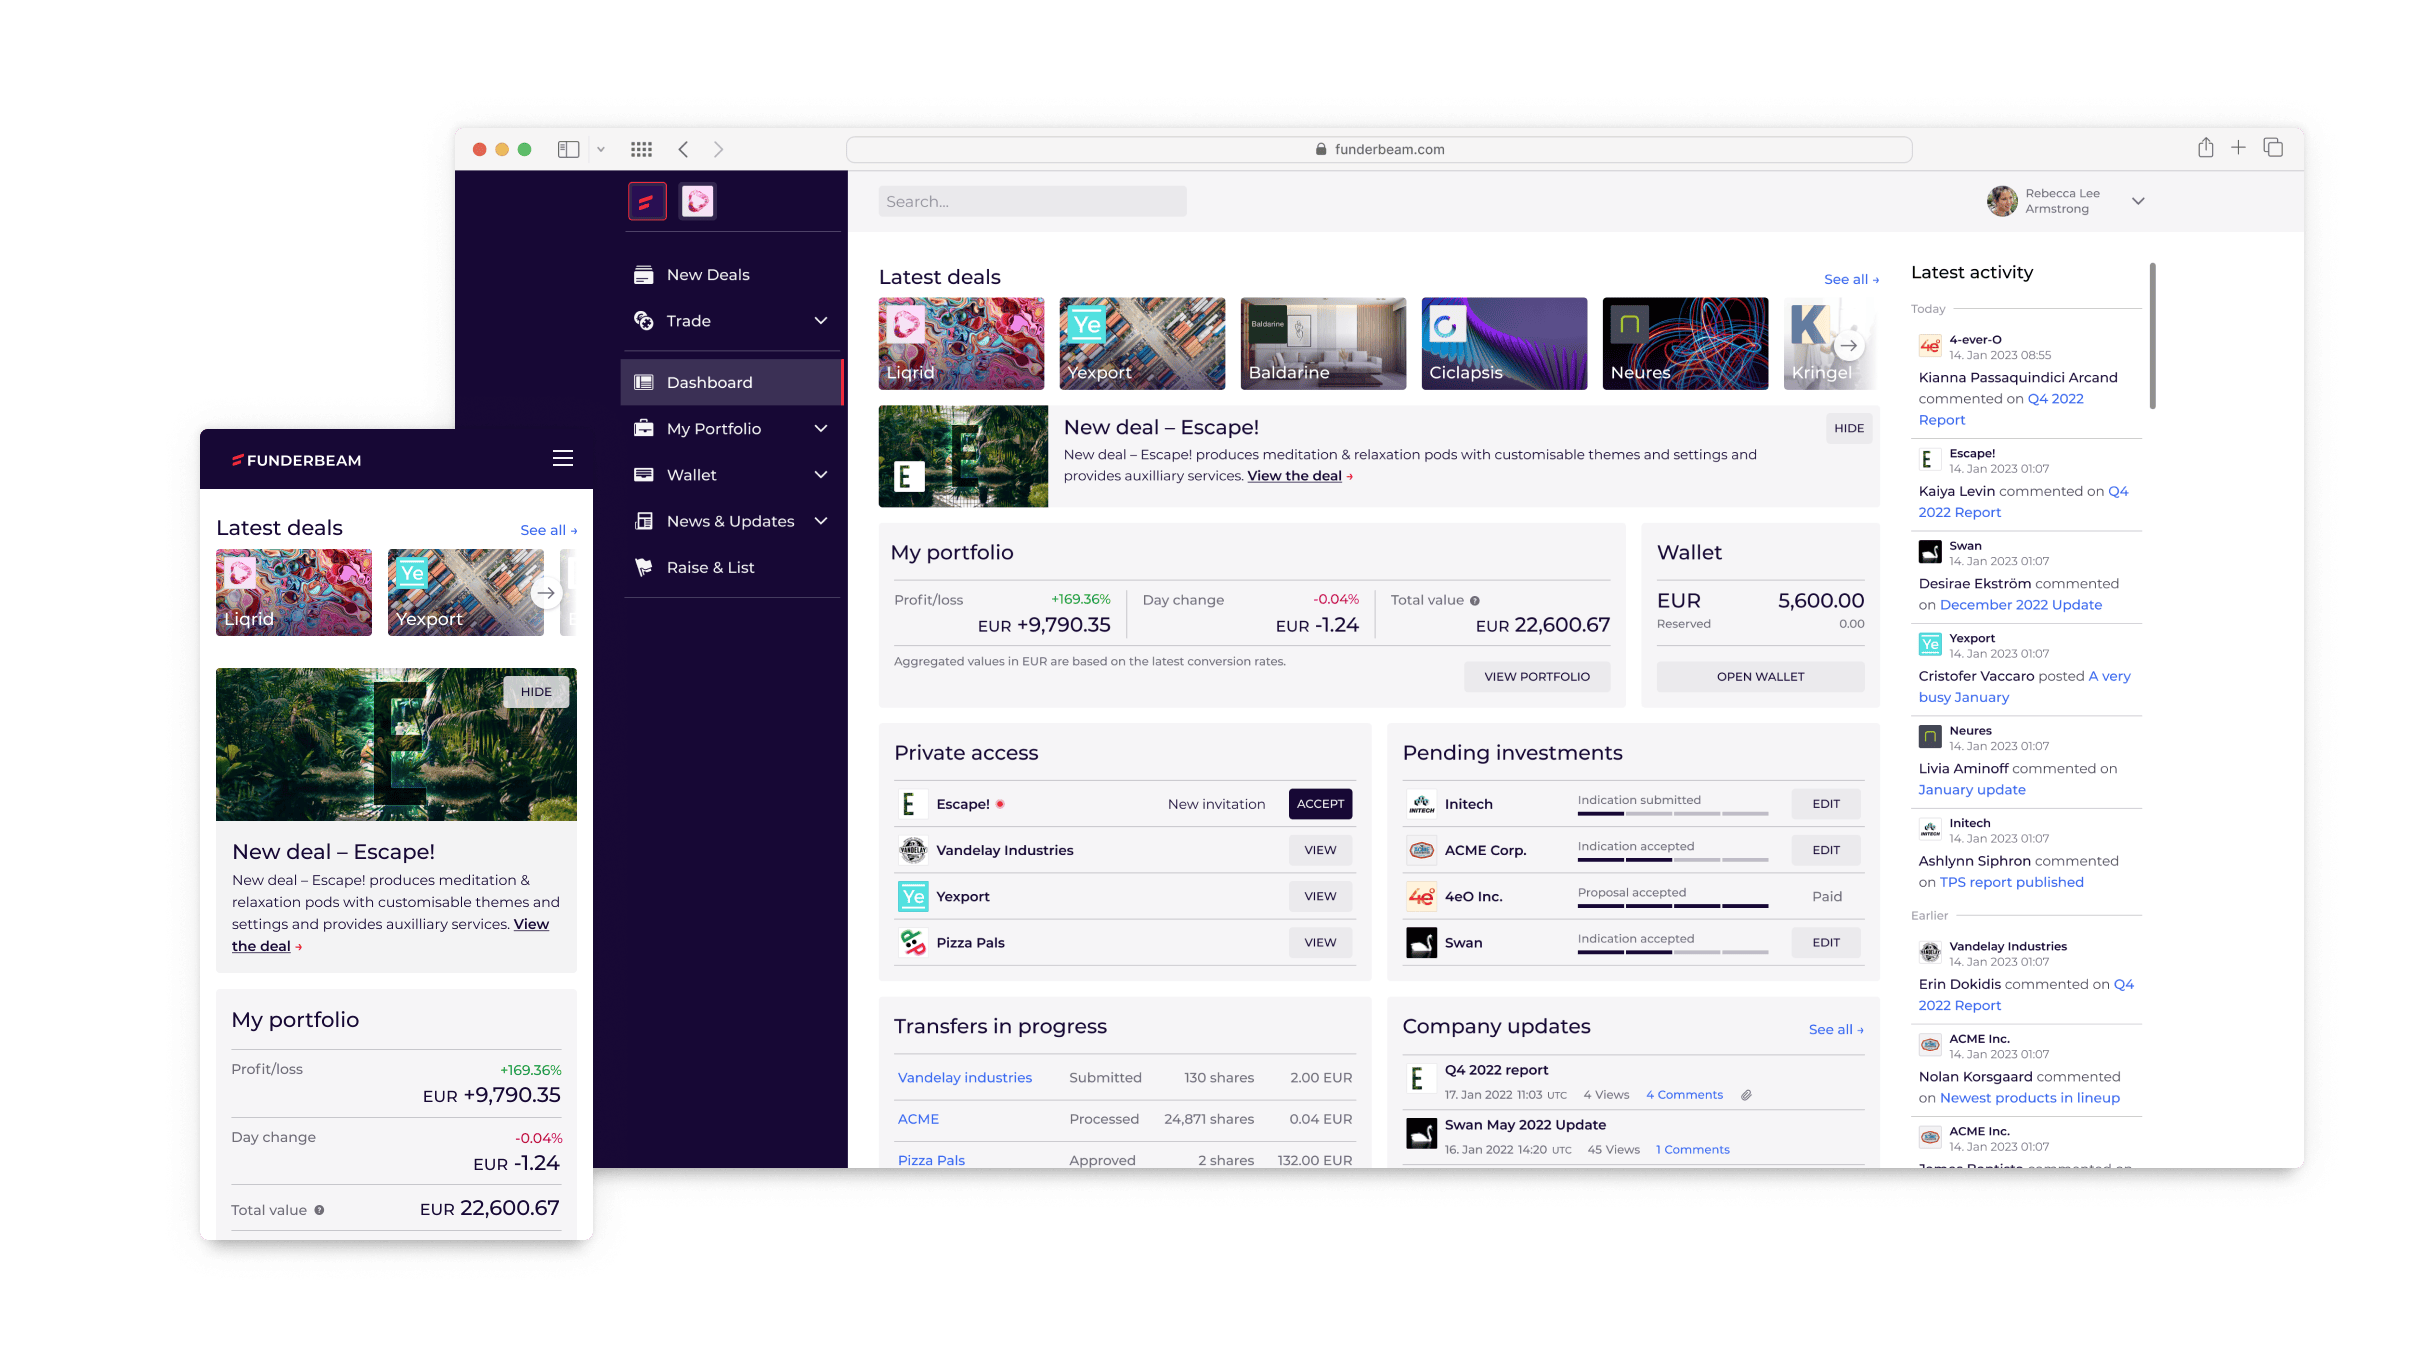2432x1368 pixels.
Task: Open Raise & List in sidebar
Action: (710, 567)
